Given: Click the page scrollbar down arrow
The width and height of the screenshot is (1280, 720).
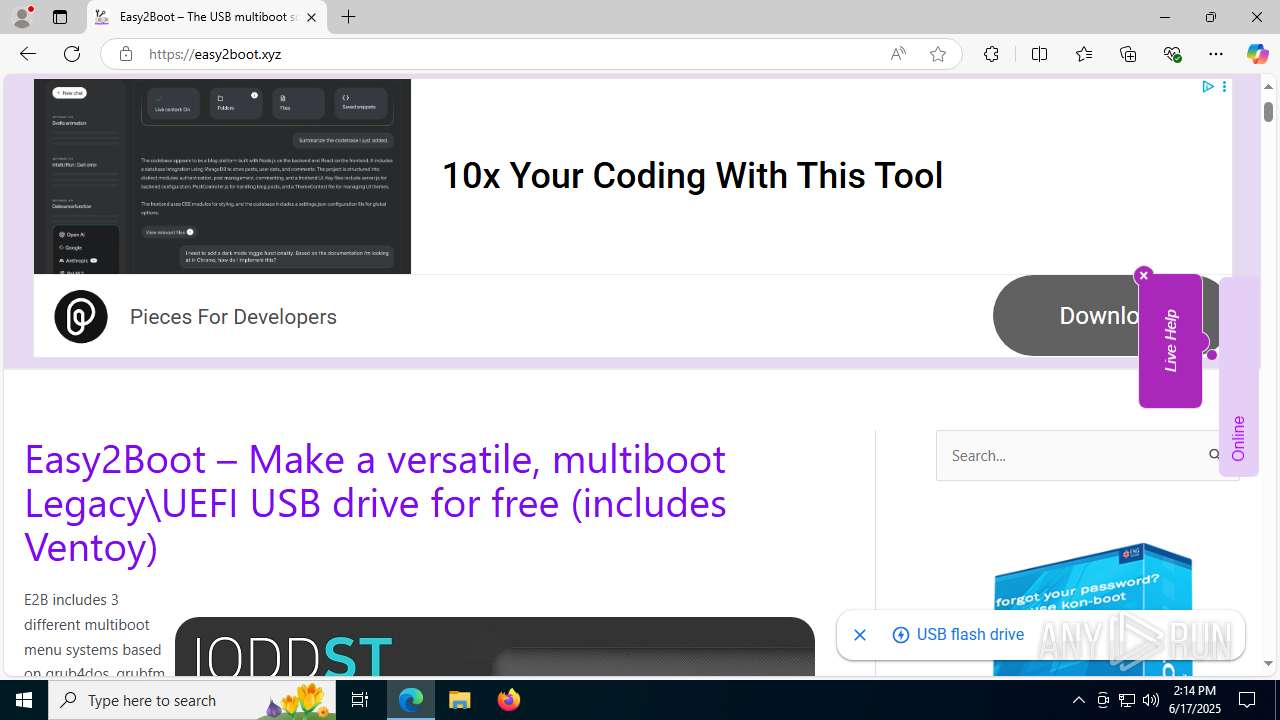Looking at the screenshot, I should tap(1268, 663).
